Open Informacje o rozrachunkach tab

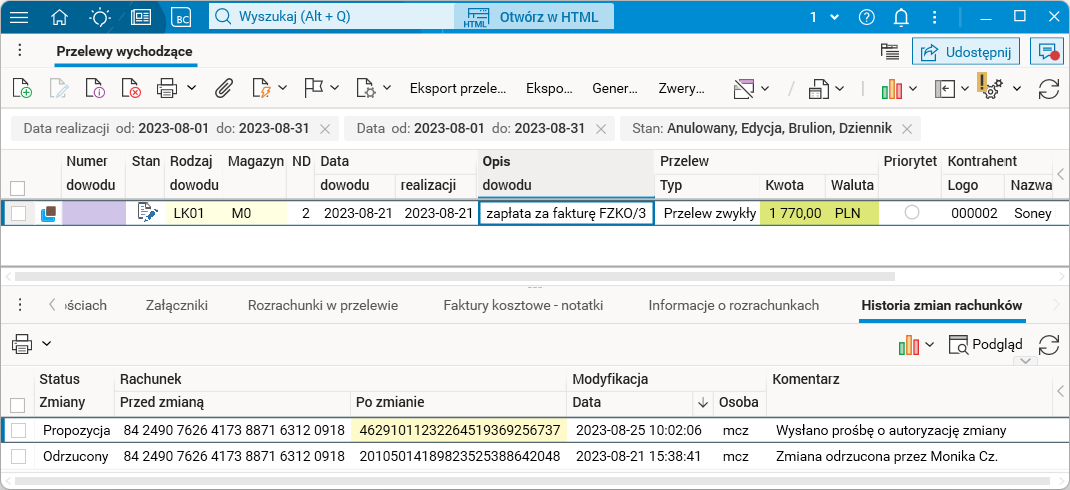coord(734,306)
